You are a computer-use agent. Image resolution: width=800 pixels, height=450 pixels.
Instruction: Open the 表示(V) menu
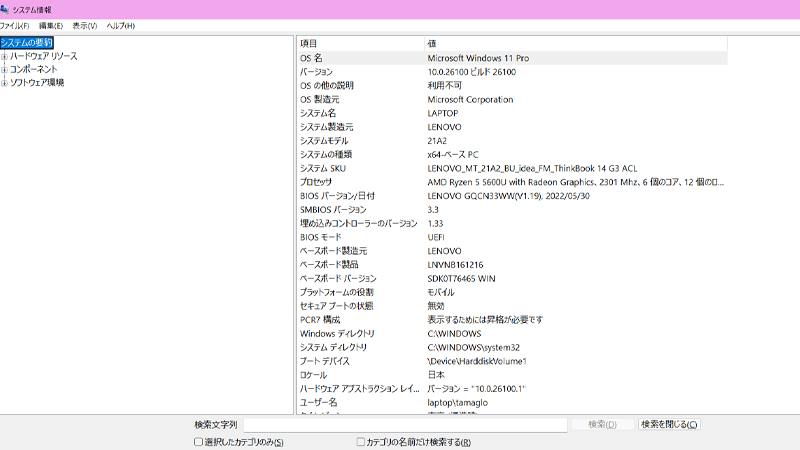tap(84, 26)
